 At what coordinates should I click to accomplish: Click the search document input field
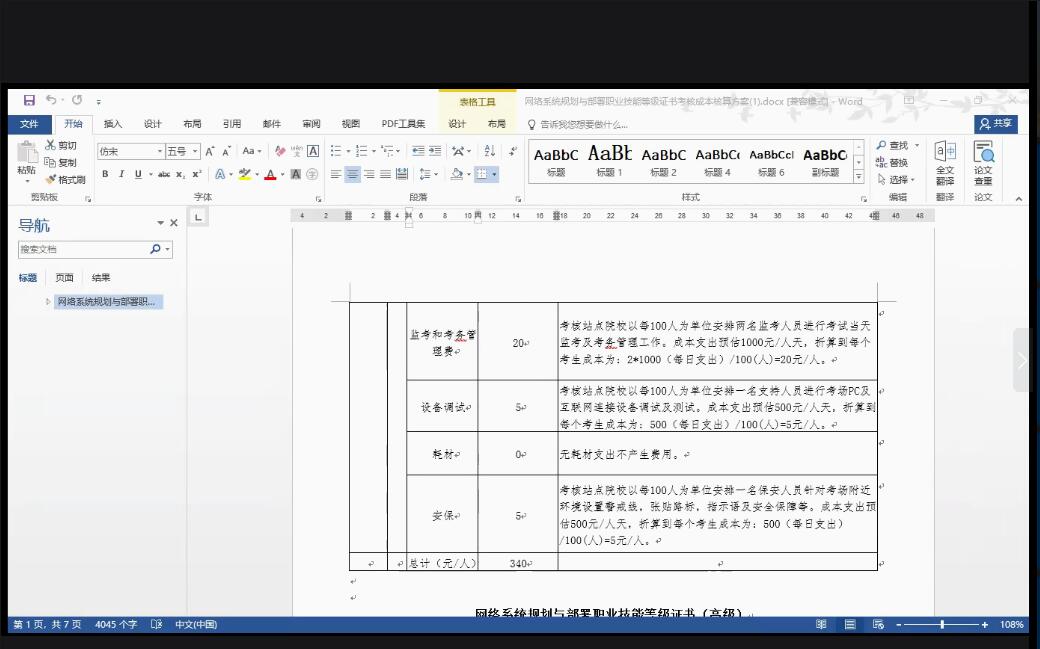pyautogui.click(x=83, y=249)
